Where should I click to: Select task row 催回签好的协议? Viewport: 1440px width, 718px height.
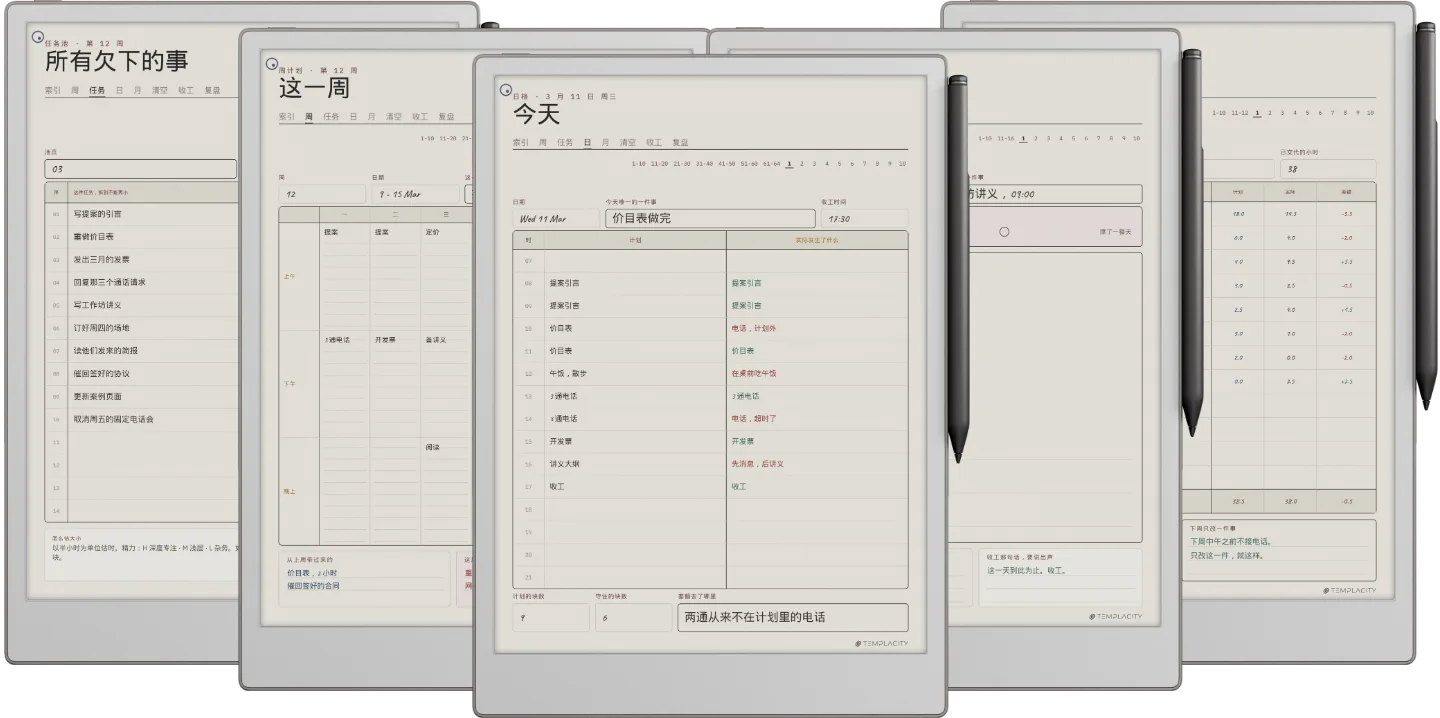[x=141, y=374]
